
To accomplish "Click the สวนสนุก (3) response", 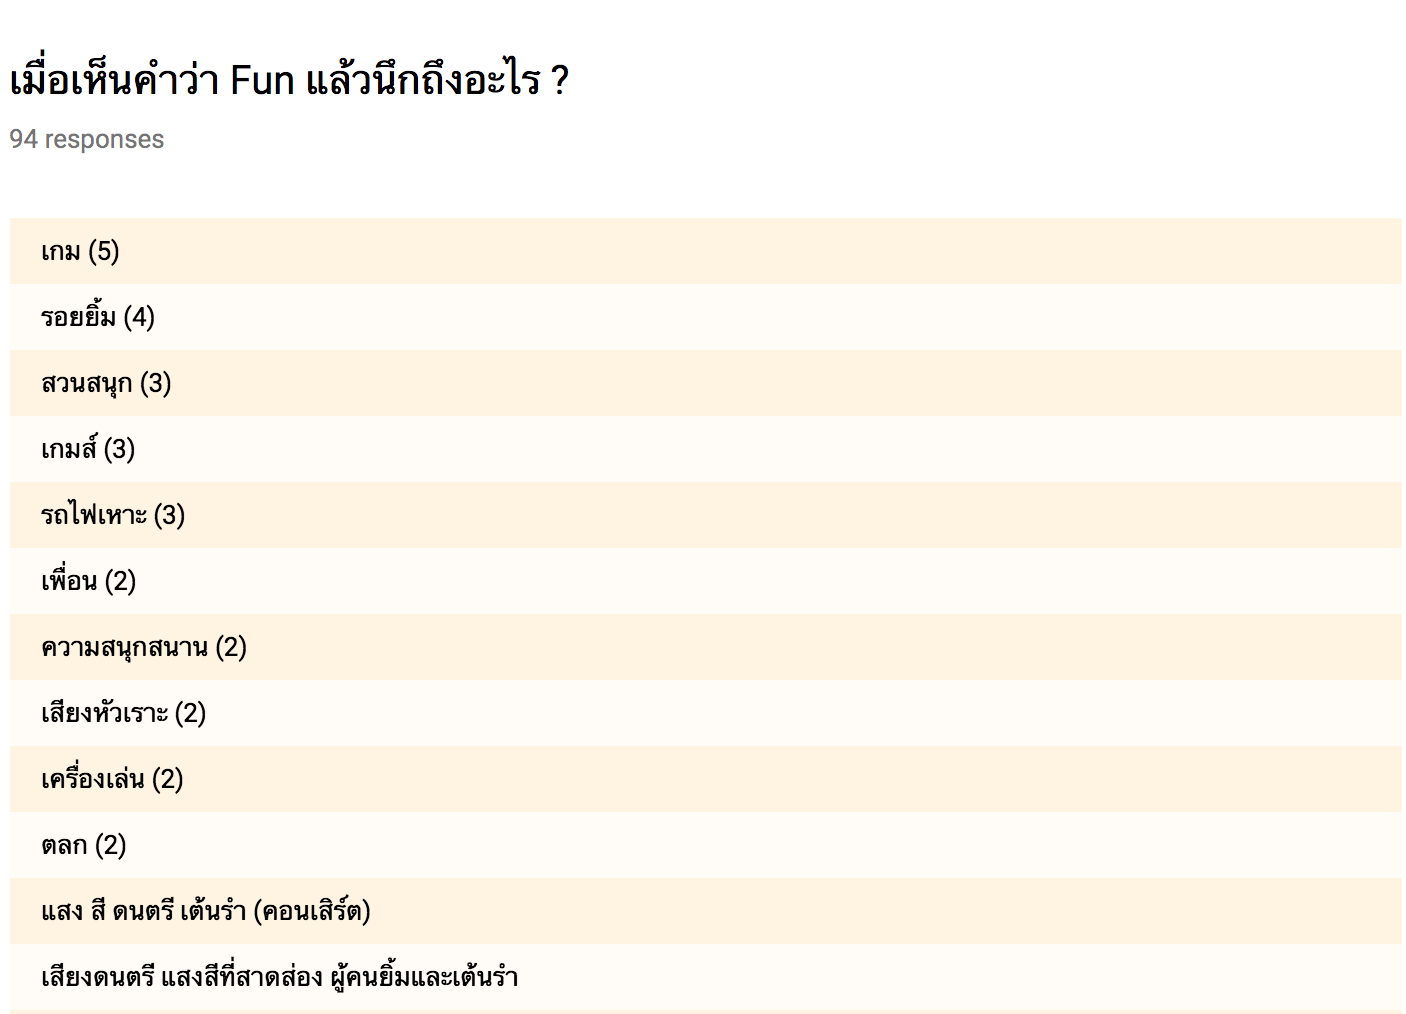I will 106,383.
